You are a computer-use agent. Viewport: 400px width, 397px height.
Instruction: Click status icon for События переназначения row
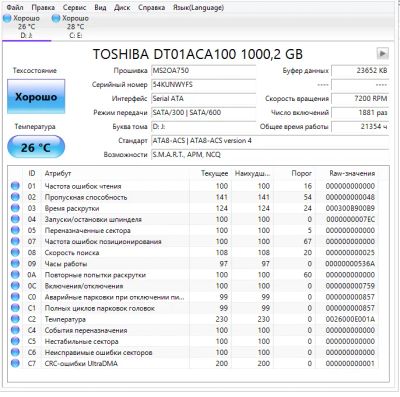coord(15,330)
